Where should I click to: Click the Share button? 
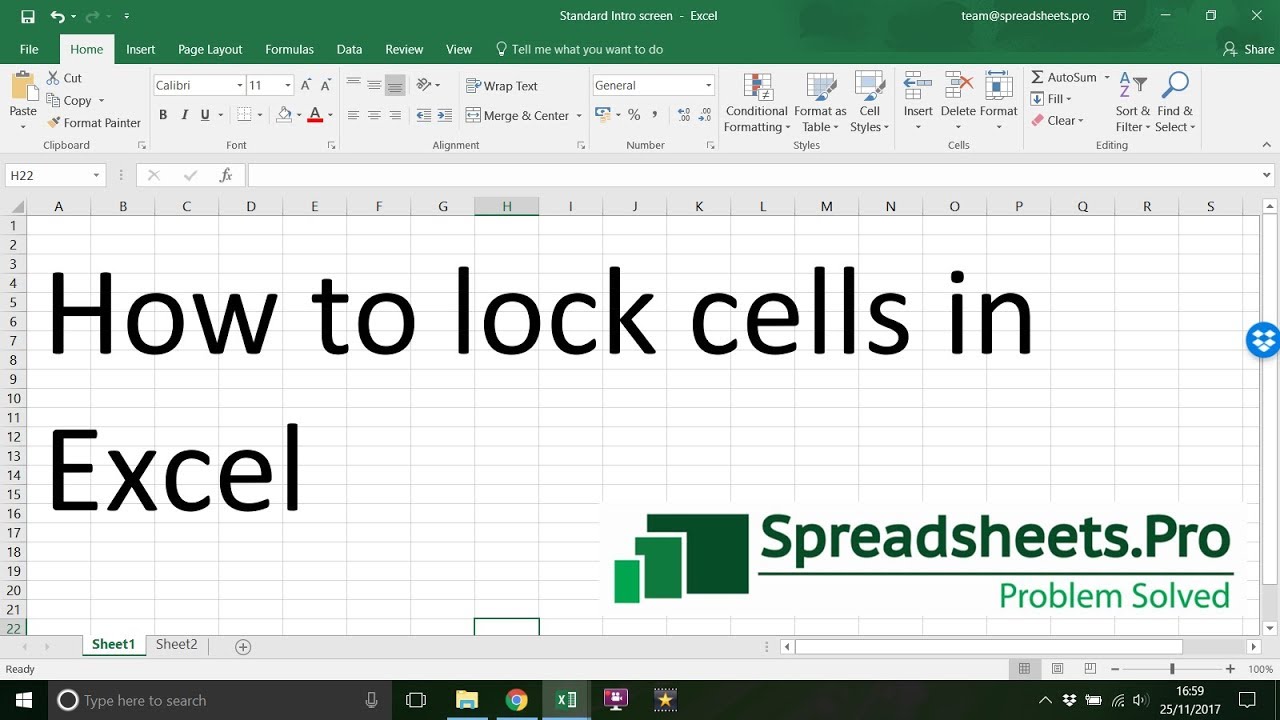1249,49
